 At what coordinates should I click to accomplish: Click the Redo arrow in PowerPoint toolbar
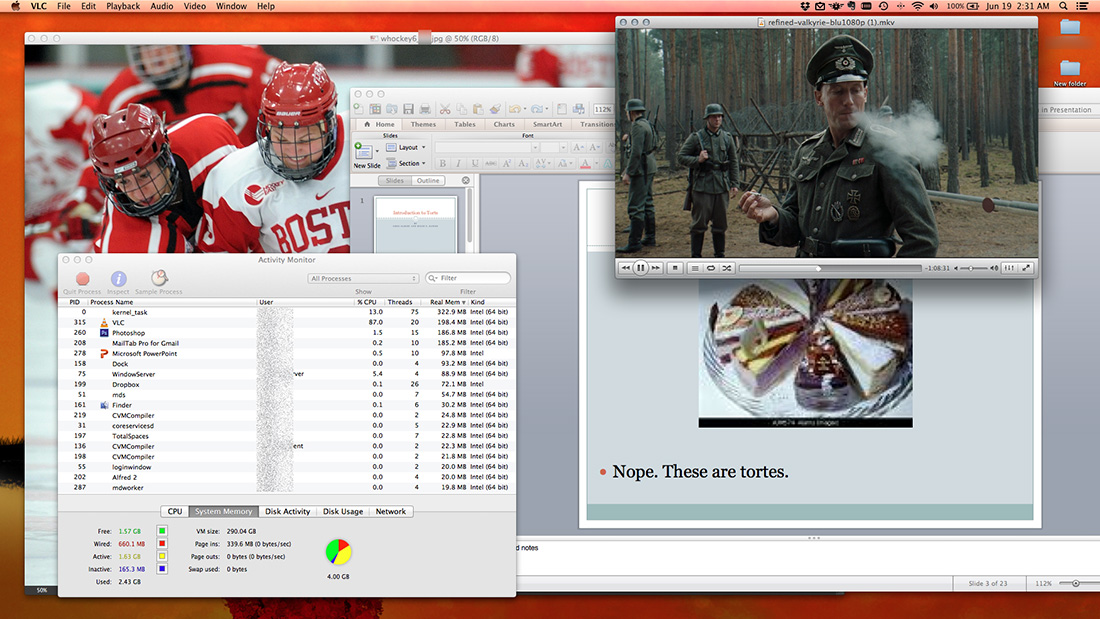pos(537,109)
